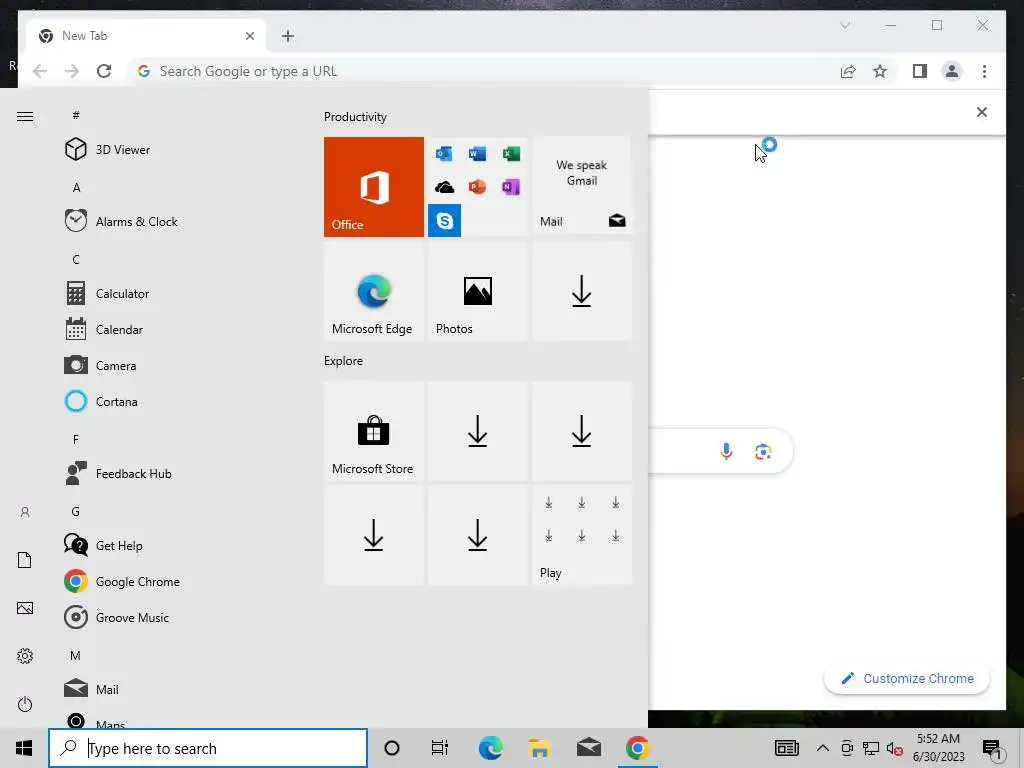The height and width of the screenshot is (768, 1024).
Task: Open Outlook icon in Office tile group
Action: (x=444, y=153)
